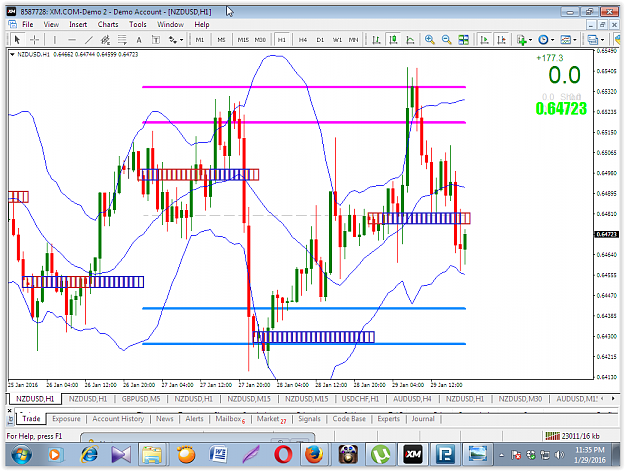Tile chart windows with grid icon
The height and width of the screenshot is (471, 625).
point(464,39)
